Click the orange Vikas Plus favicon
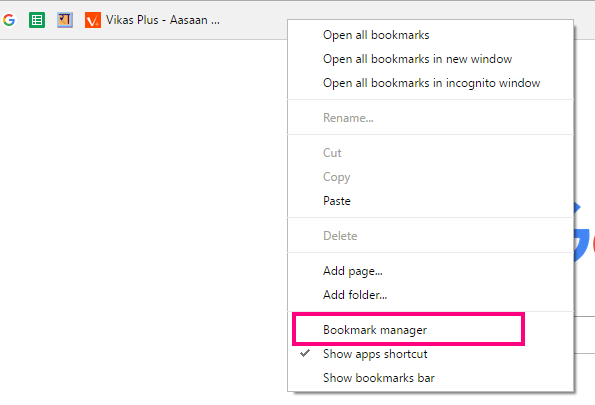Viewport: 595px width, 405px height. [x=93, y=20]
